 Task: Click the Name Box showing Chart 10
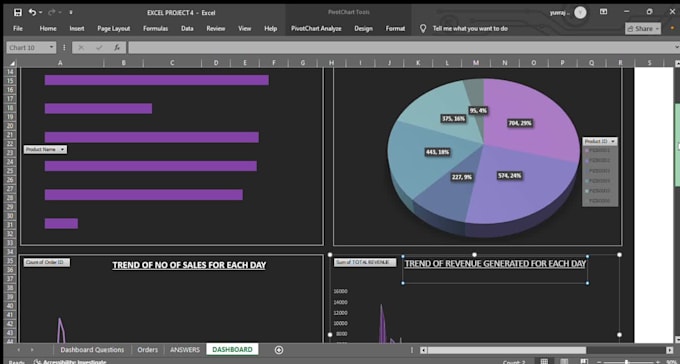pyautogui.click(x=26, y=48)
